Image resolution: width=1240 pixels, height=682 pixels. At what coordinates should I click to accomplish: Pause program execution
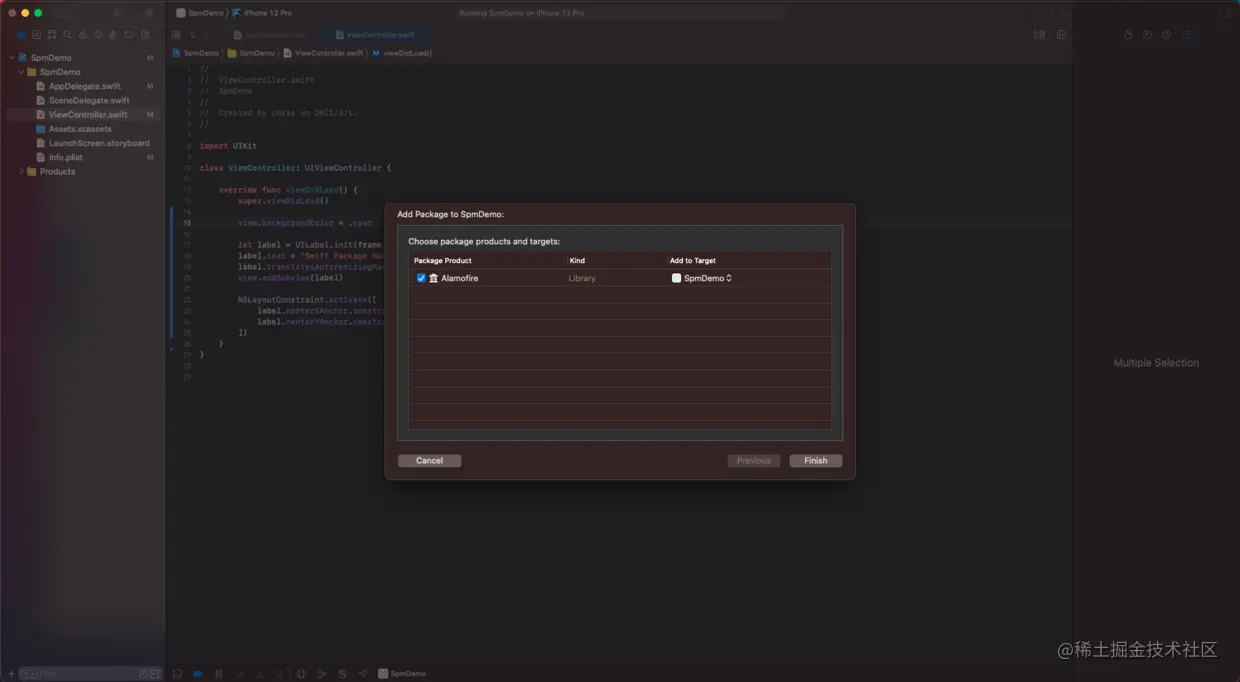tap(218, 674)
